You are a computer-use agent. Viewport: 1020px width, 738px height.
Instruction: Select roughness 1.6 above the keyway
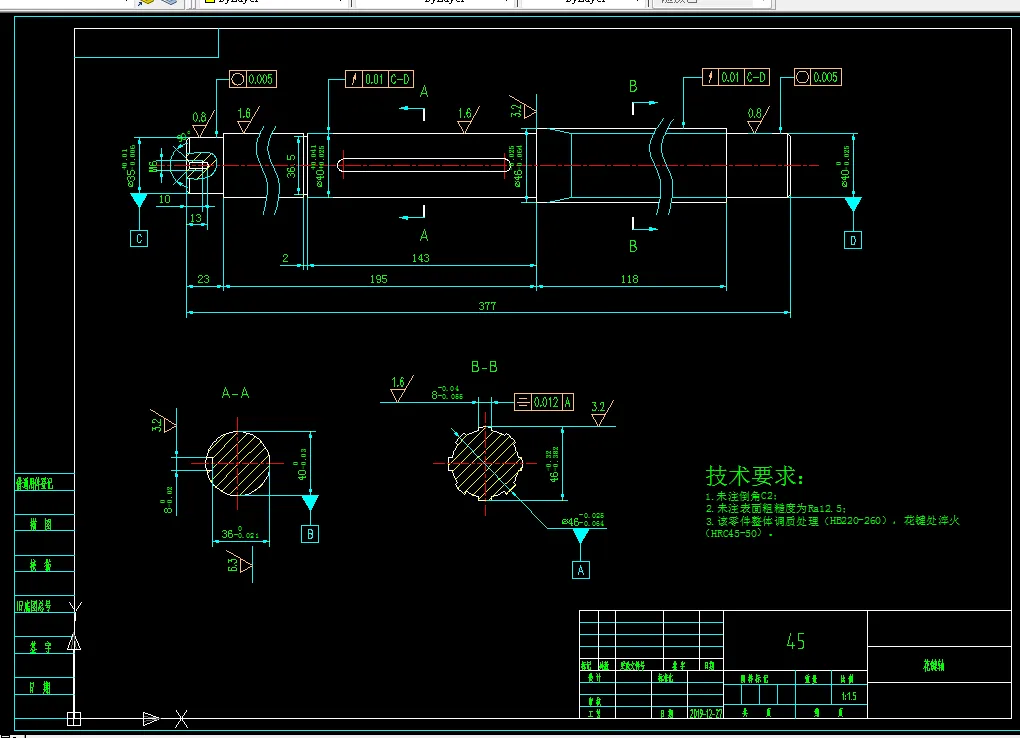click(468, 119)
